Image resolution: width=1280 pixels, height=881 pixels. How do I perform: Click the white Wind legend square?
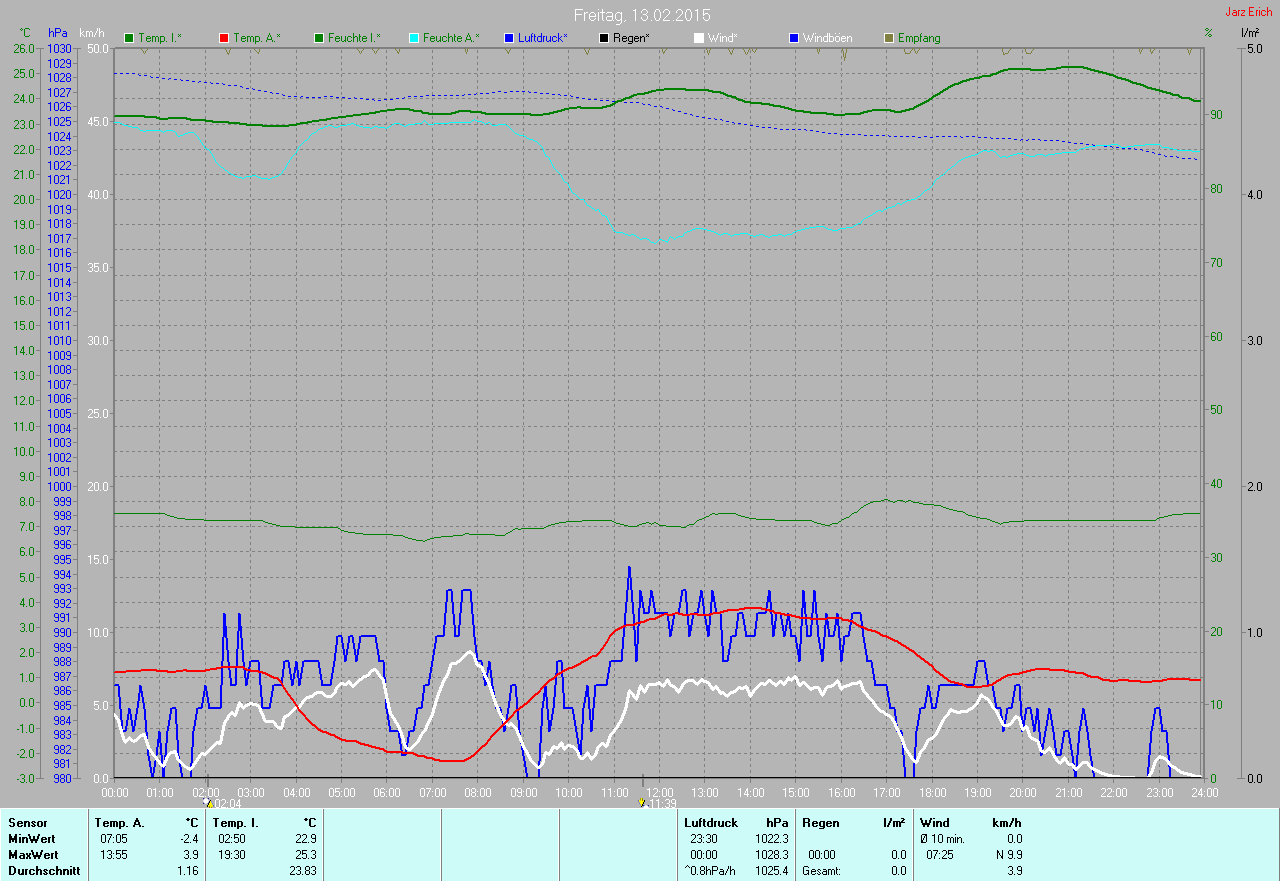(x=699, y=38)
